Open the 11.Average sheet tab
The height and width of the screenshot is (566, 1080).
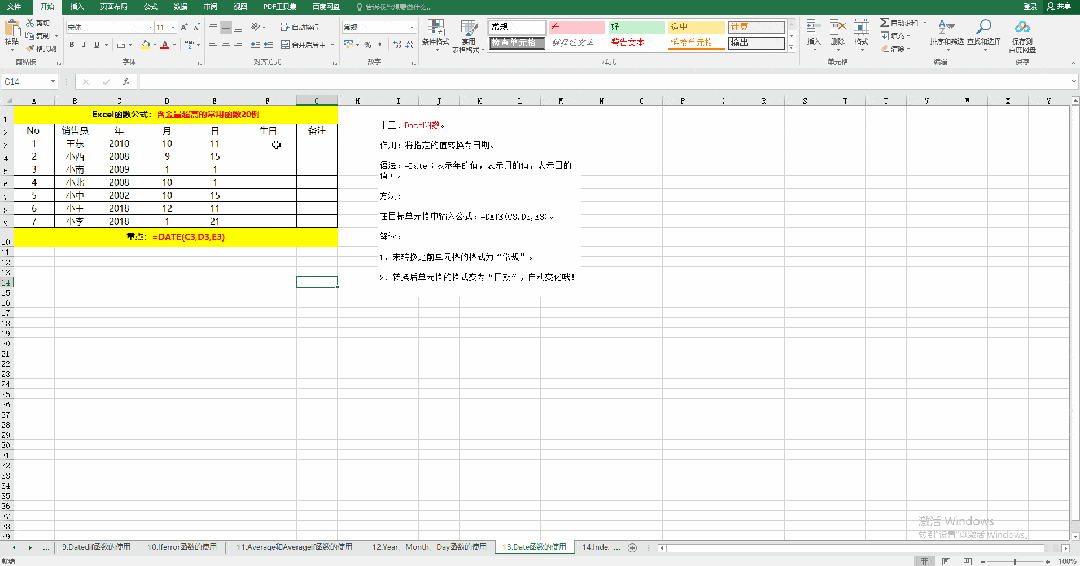[294, 547]
